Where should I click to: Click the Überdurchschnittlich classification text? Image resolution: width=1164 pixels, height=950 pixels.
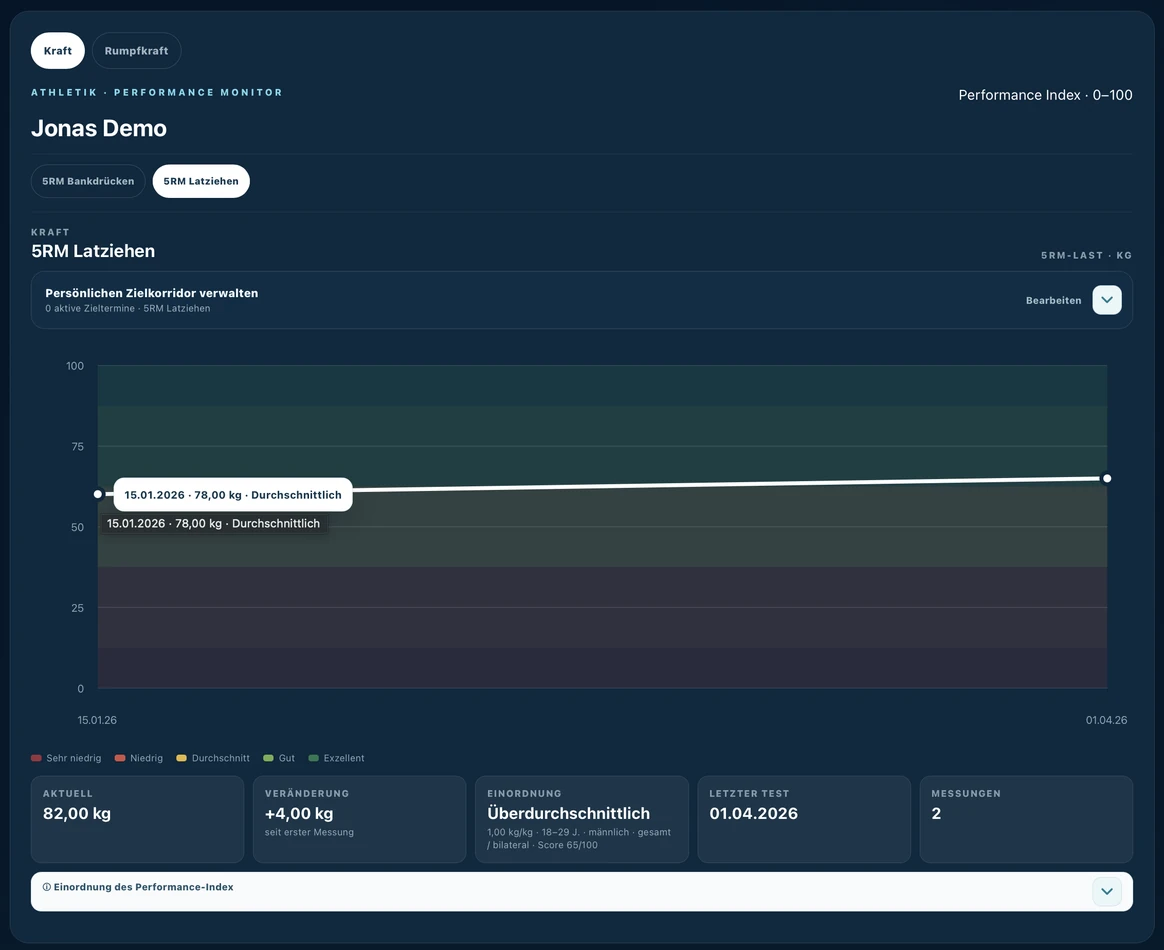click(x=569, y=813)
